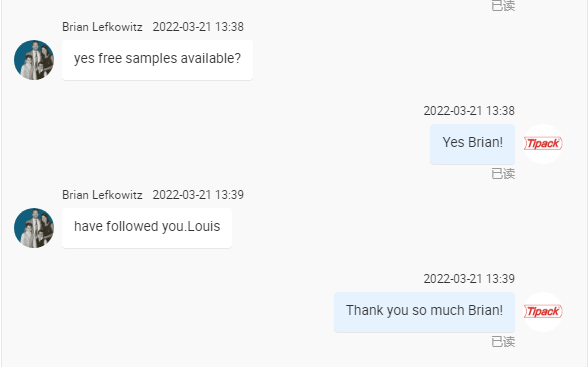Click the 13:39 timestamp beside Brian Lefkowitz's name
Screen dimensions: 588x367
(198, 195)
